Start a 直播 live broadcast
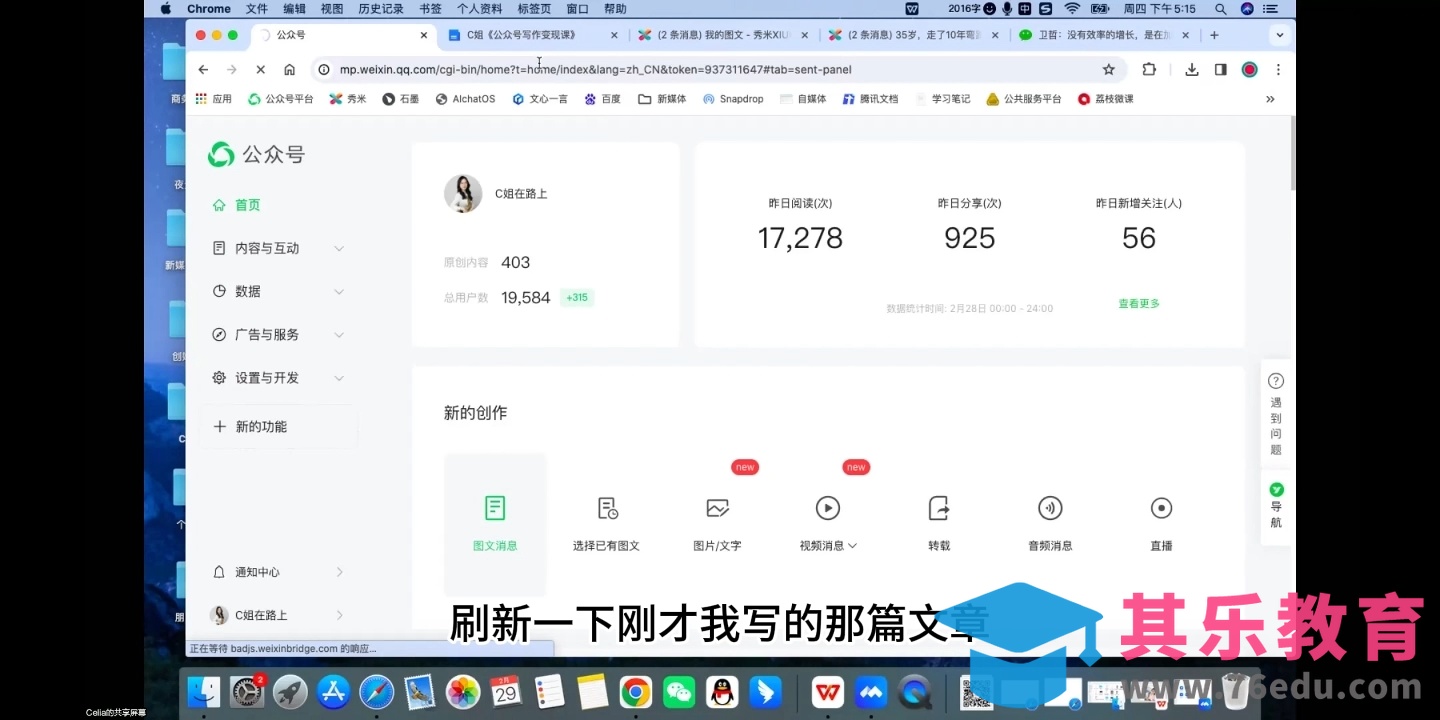The height and width of the screenshot is (720, 1440). [x=1161, y=508]
